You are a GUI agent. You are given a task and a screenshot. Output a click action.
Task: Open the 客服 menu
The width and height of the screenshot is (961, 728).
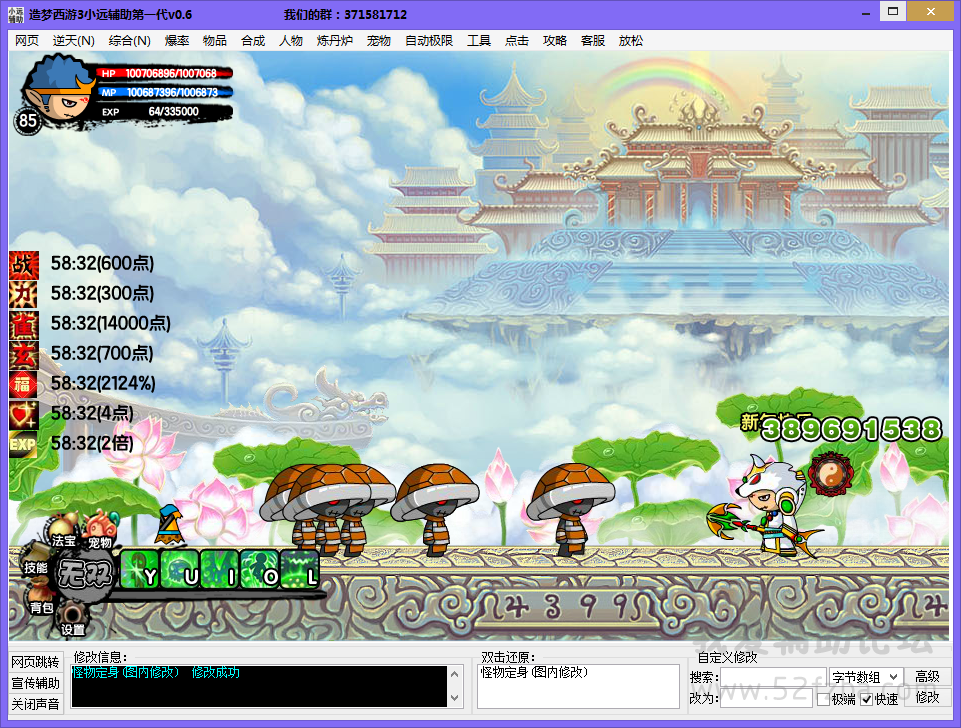pyautogui.click(x=593, y=41)
